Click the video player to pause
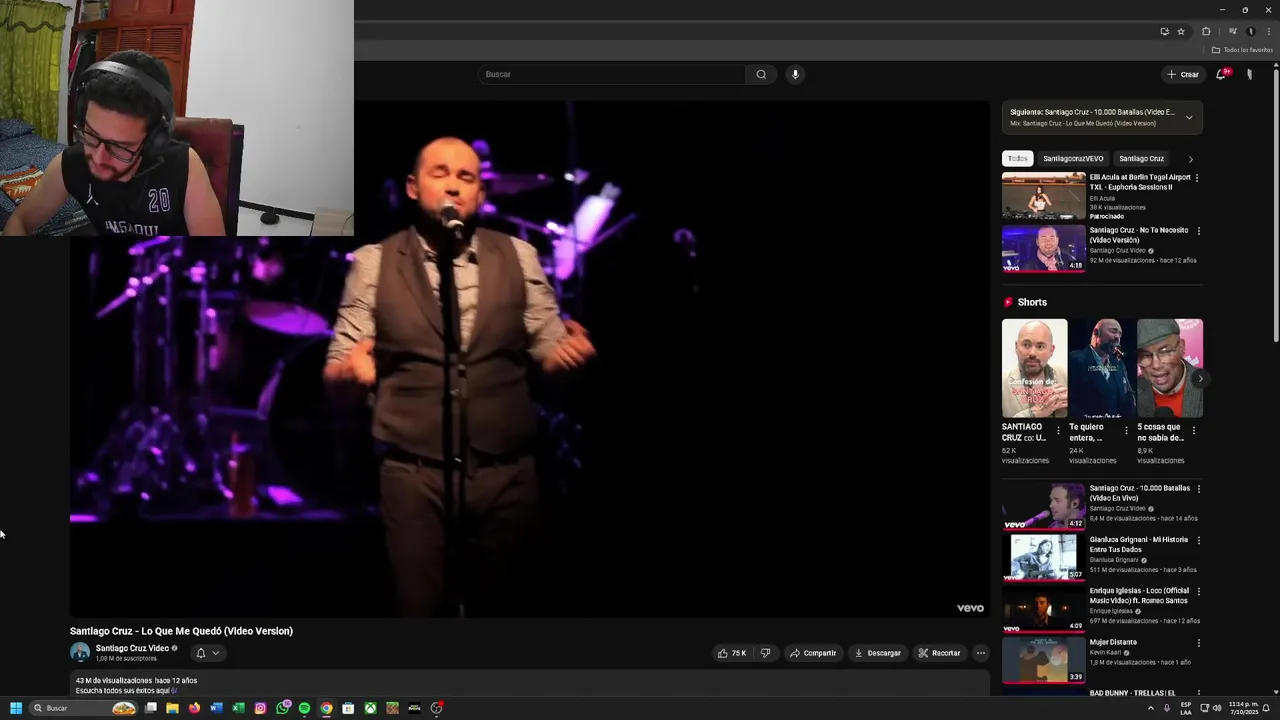The height and width of the screenshot is (720, 1280). tap(529, 359)
